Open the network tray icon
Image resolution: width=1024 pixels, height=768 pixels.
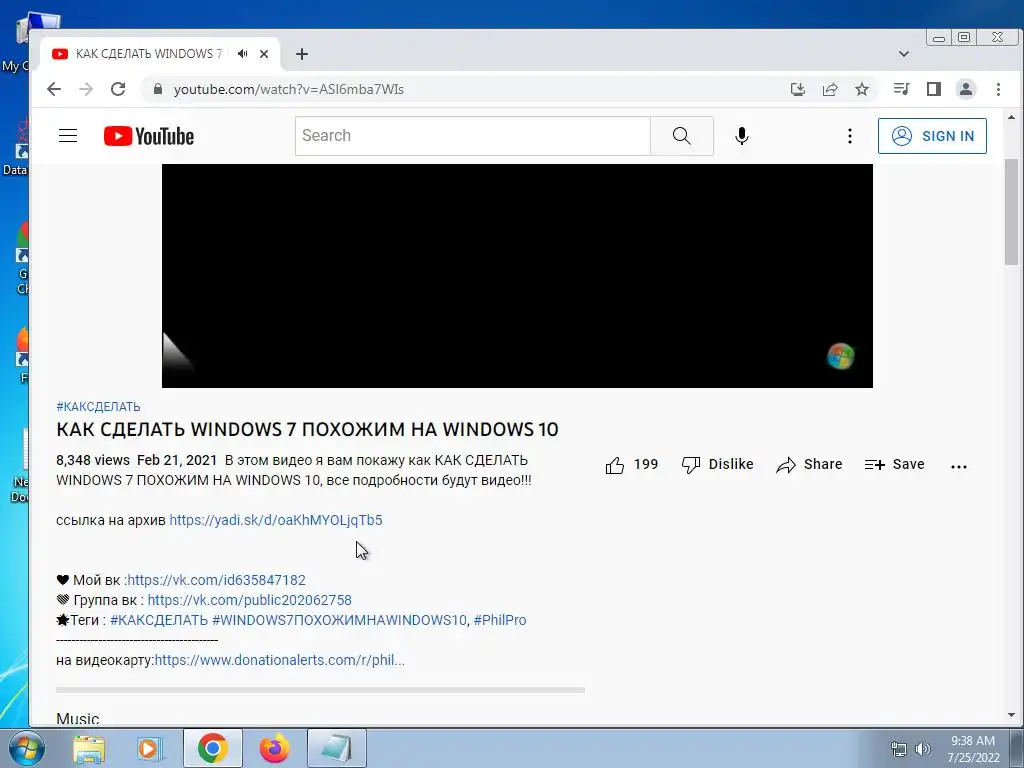click(x=899, y=749)
